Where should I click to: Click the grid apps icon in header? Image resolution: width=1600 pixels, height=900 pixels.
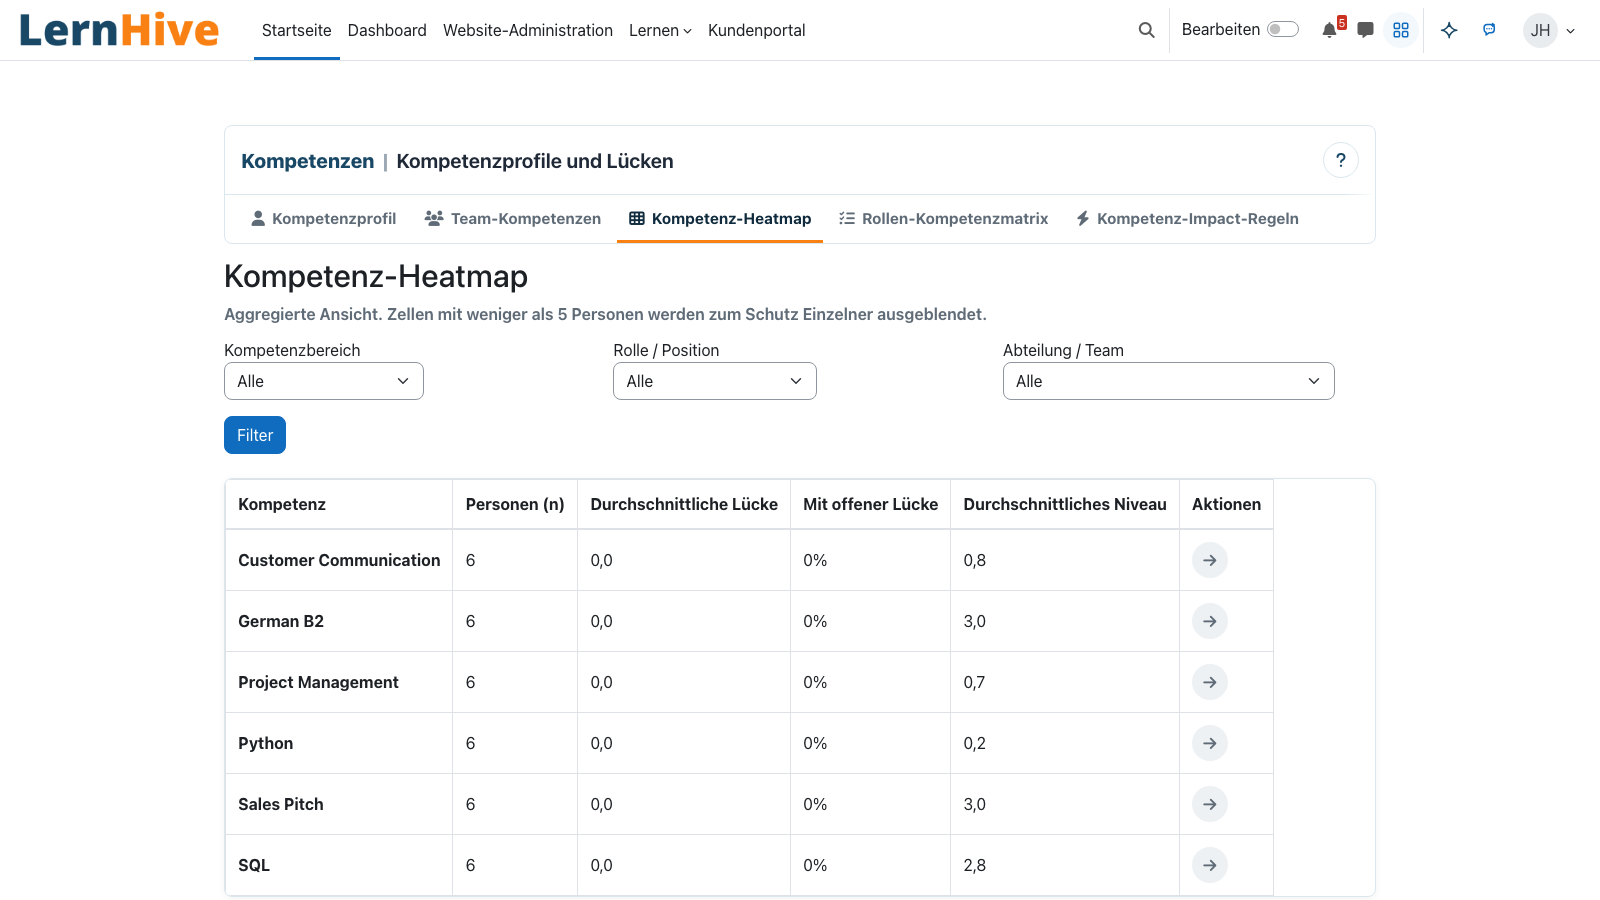[1401, 30]
